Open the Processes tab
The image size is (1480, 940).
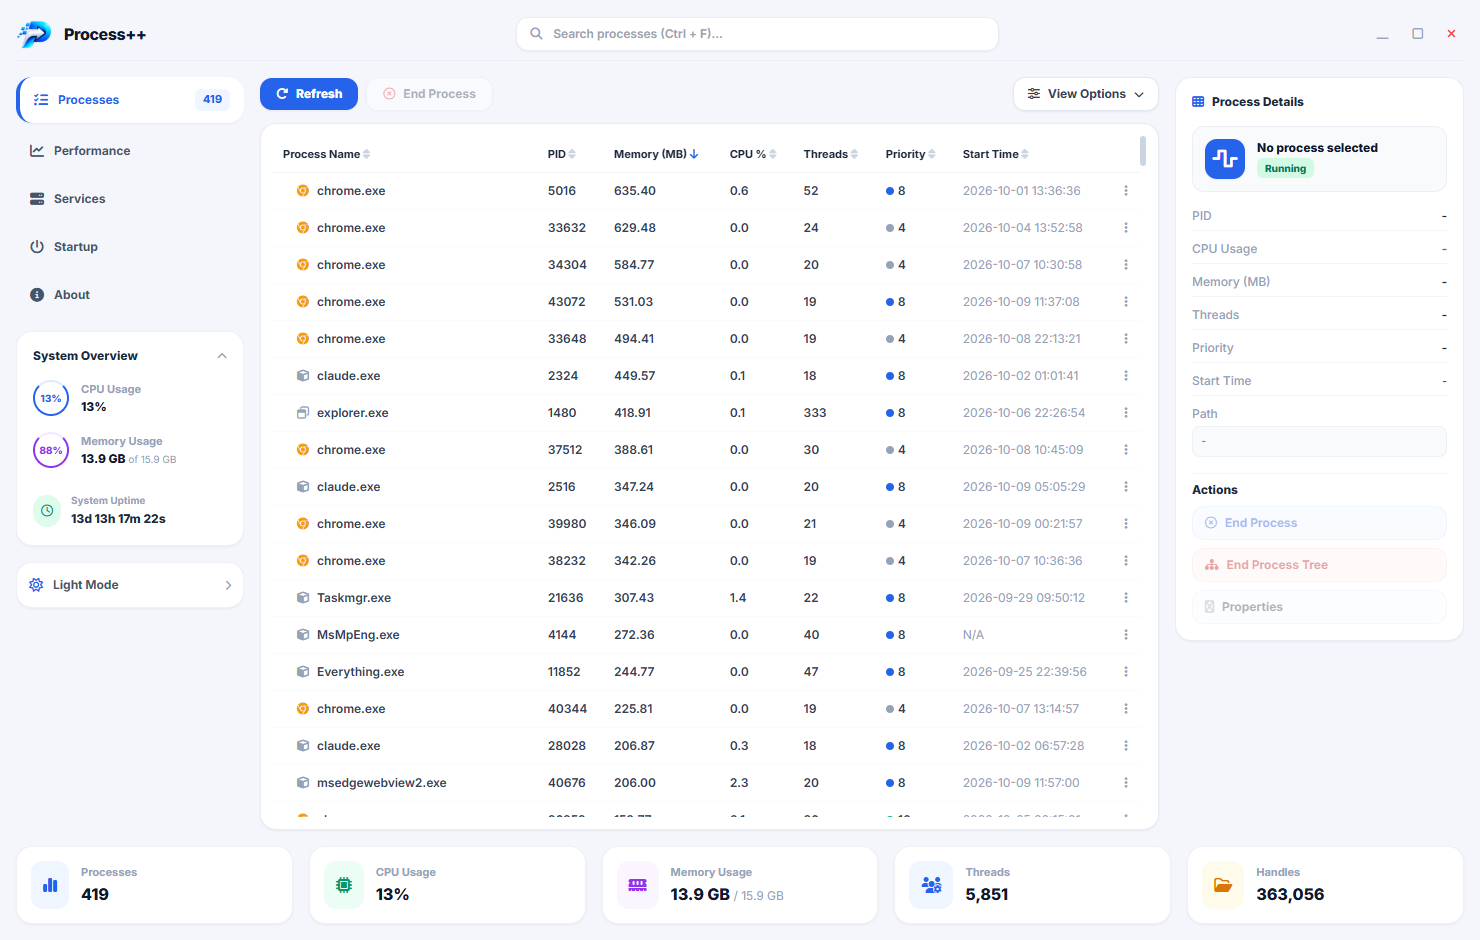[x=130, y=100]
